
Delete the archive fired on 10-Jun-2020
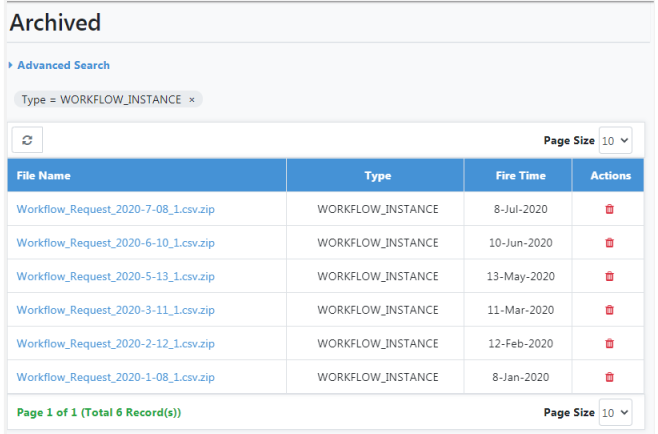[x=610, y=243]
